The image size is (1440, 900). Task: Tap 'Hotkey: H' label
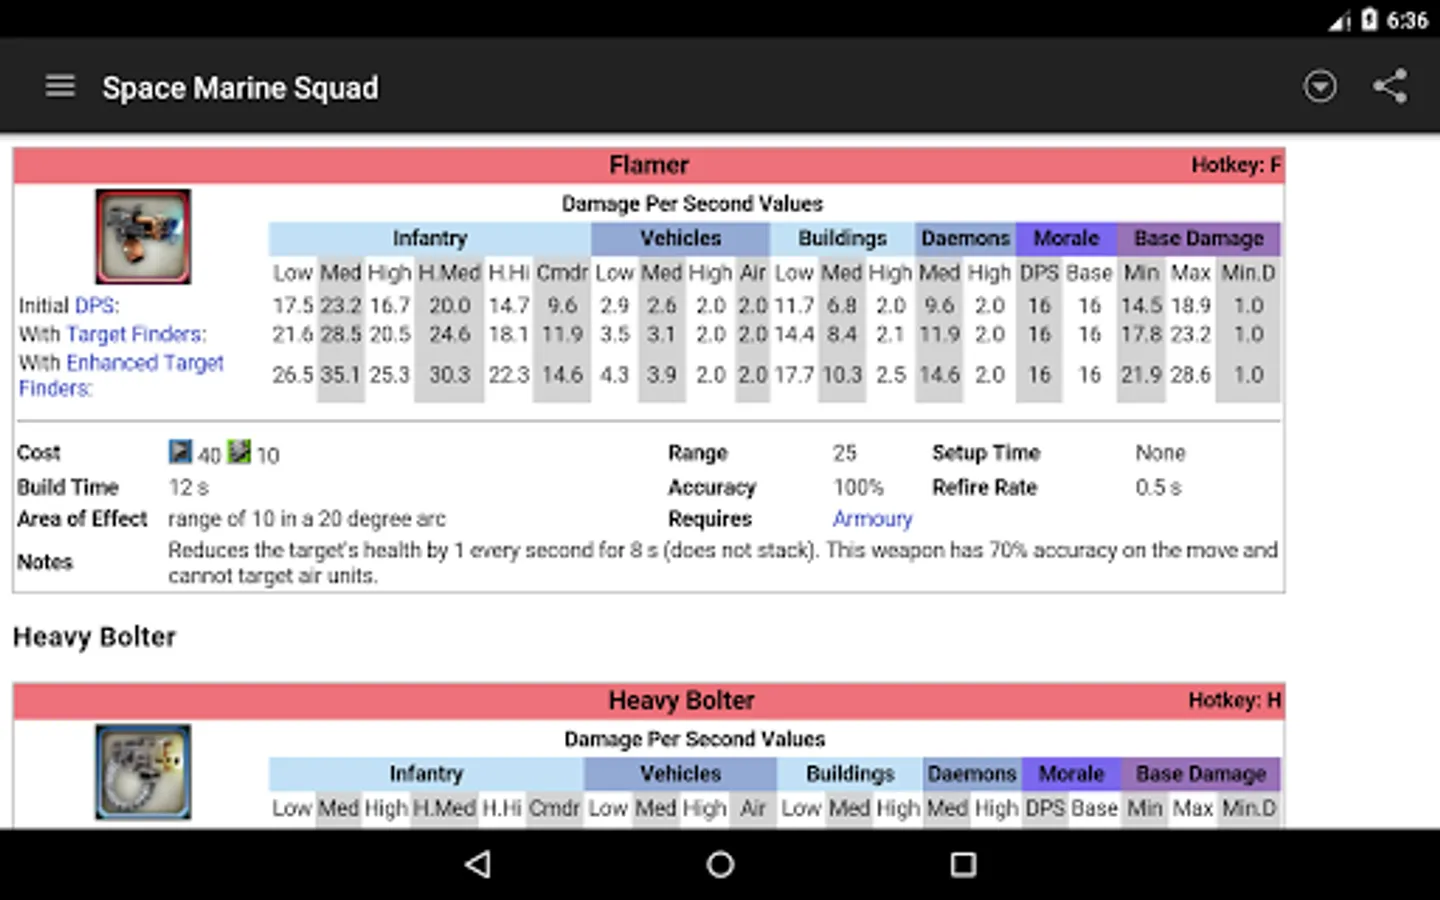click(1235, 700)
